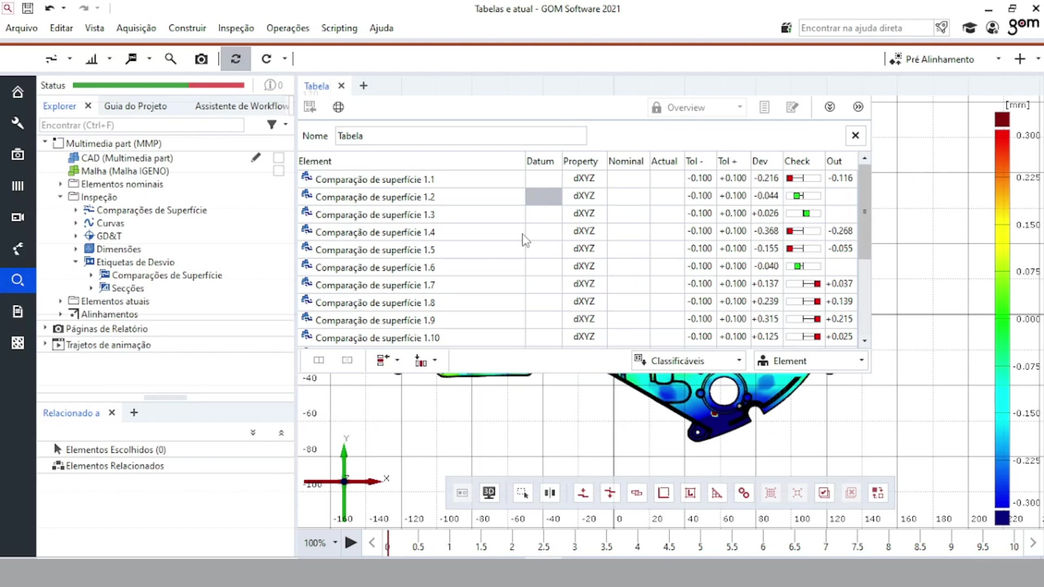Toggle visibility checkbox for CAD (Multimedia part)
Screen dimensions: 1044x587
(x=278, y=158)
